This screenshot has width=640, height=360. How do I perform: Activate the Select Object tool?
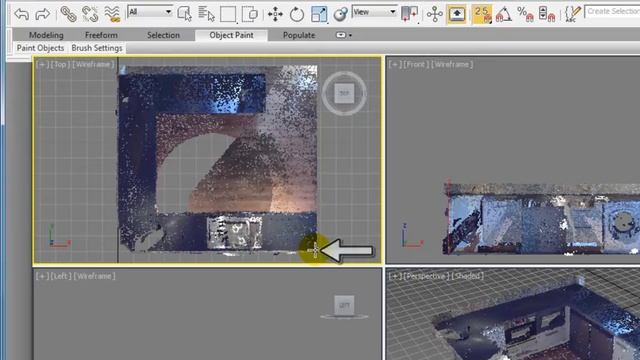click(x=184, y=14)
